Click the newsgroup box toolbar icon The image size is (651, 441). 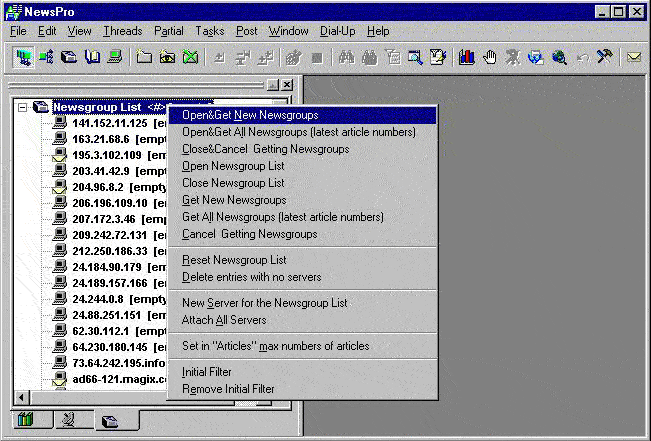point(69,57)
